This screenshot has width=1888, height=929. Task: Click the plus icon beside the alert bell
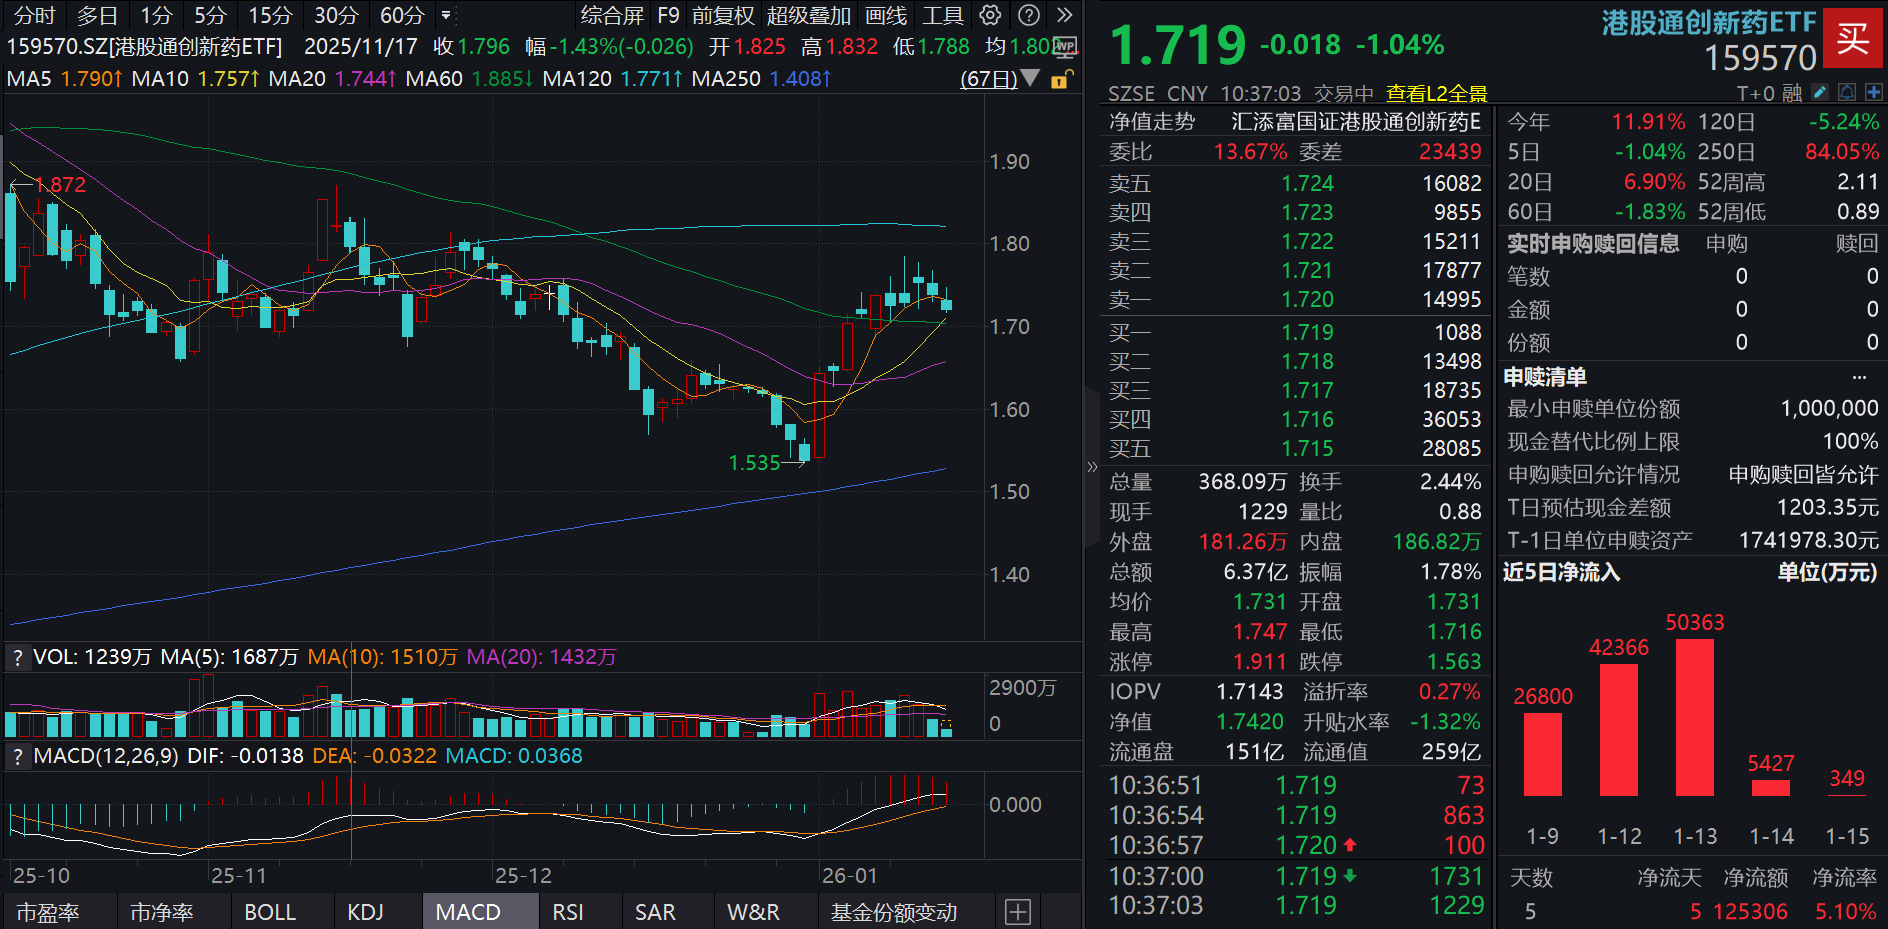pyautogui.click(x=1875, y=92)
